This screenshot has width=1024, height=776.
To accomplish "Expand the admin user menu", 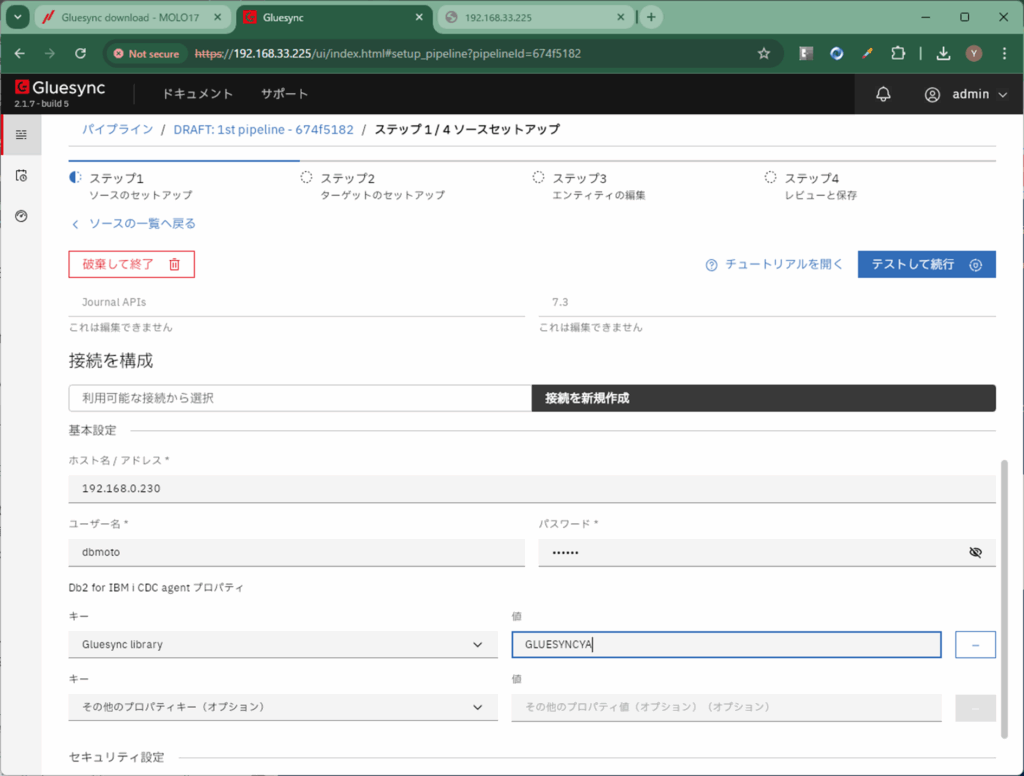I will 965,94.
